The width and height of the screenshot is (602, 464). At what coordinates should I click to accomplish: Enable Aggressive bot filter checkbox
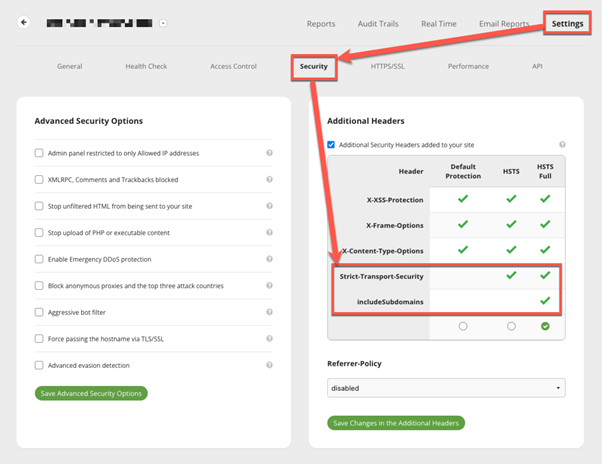(39, 312)
